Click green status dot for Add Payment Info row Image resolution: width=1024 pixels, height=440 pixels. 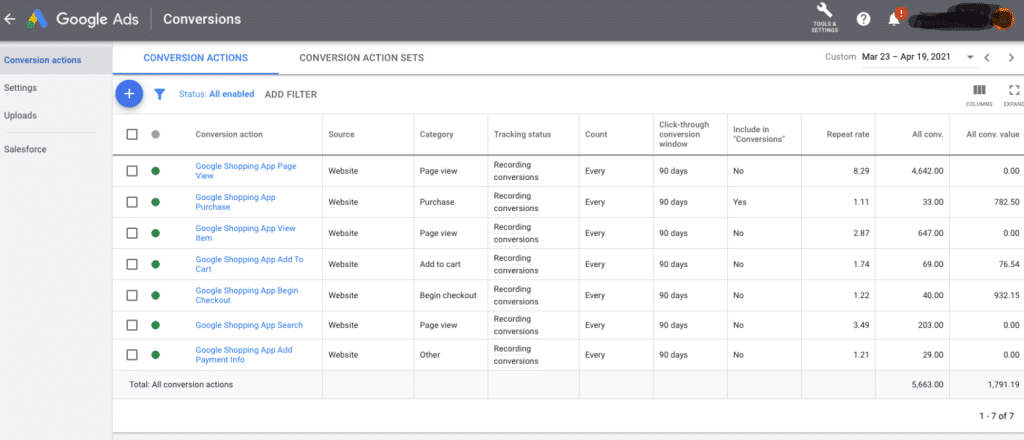(155, 355)
